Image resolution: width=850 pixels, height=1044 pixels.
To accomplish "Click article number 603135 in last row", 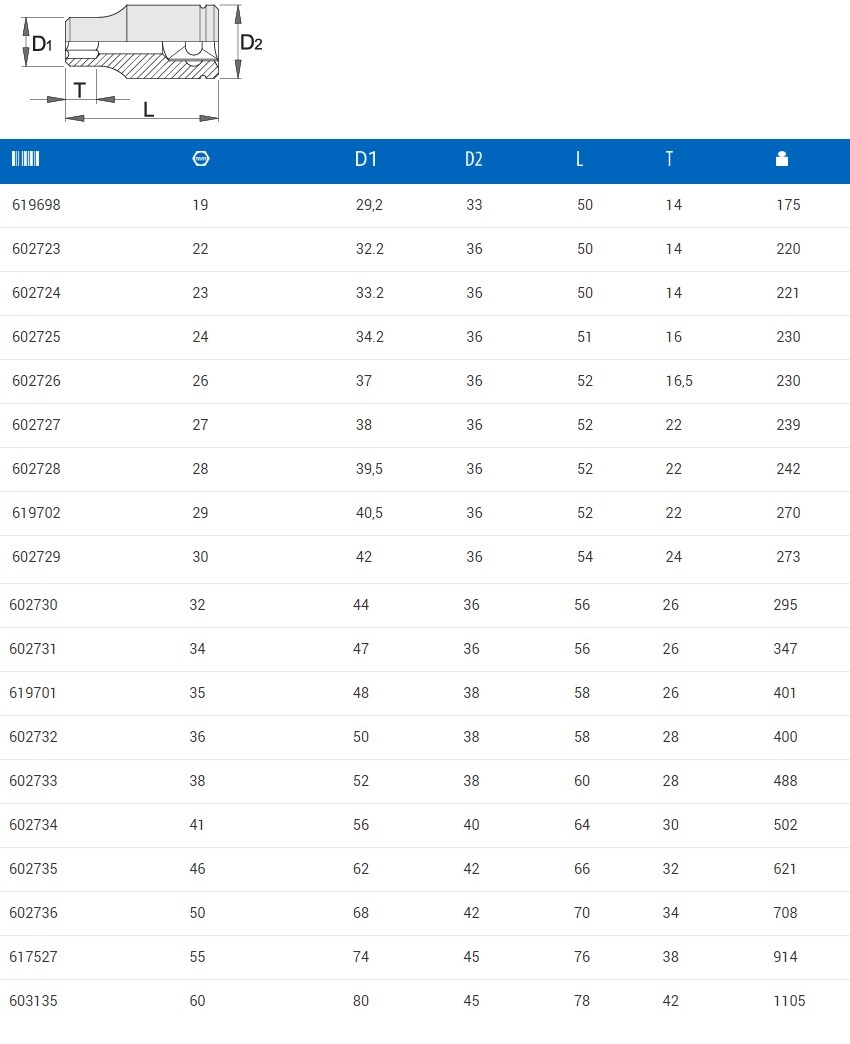I will [x=33, y=1001].
